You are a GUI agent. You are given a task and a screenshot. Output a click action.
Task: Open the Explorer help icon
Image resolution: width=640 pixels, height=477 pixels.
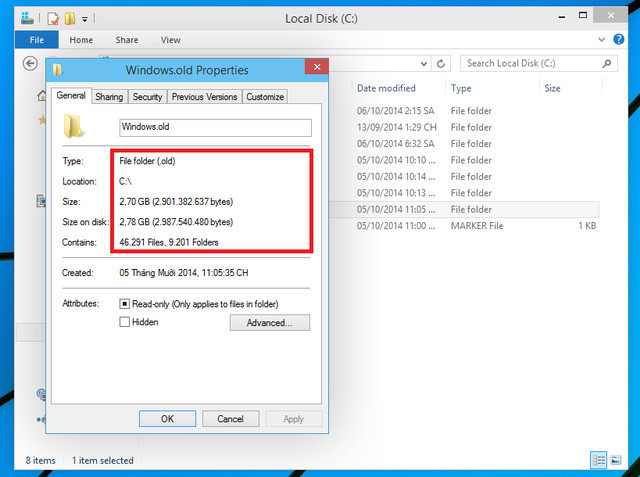tap(618, 40)
